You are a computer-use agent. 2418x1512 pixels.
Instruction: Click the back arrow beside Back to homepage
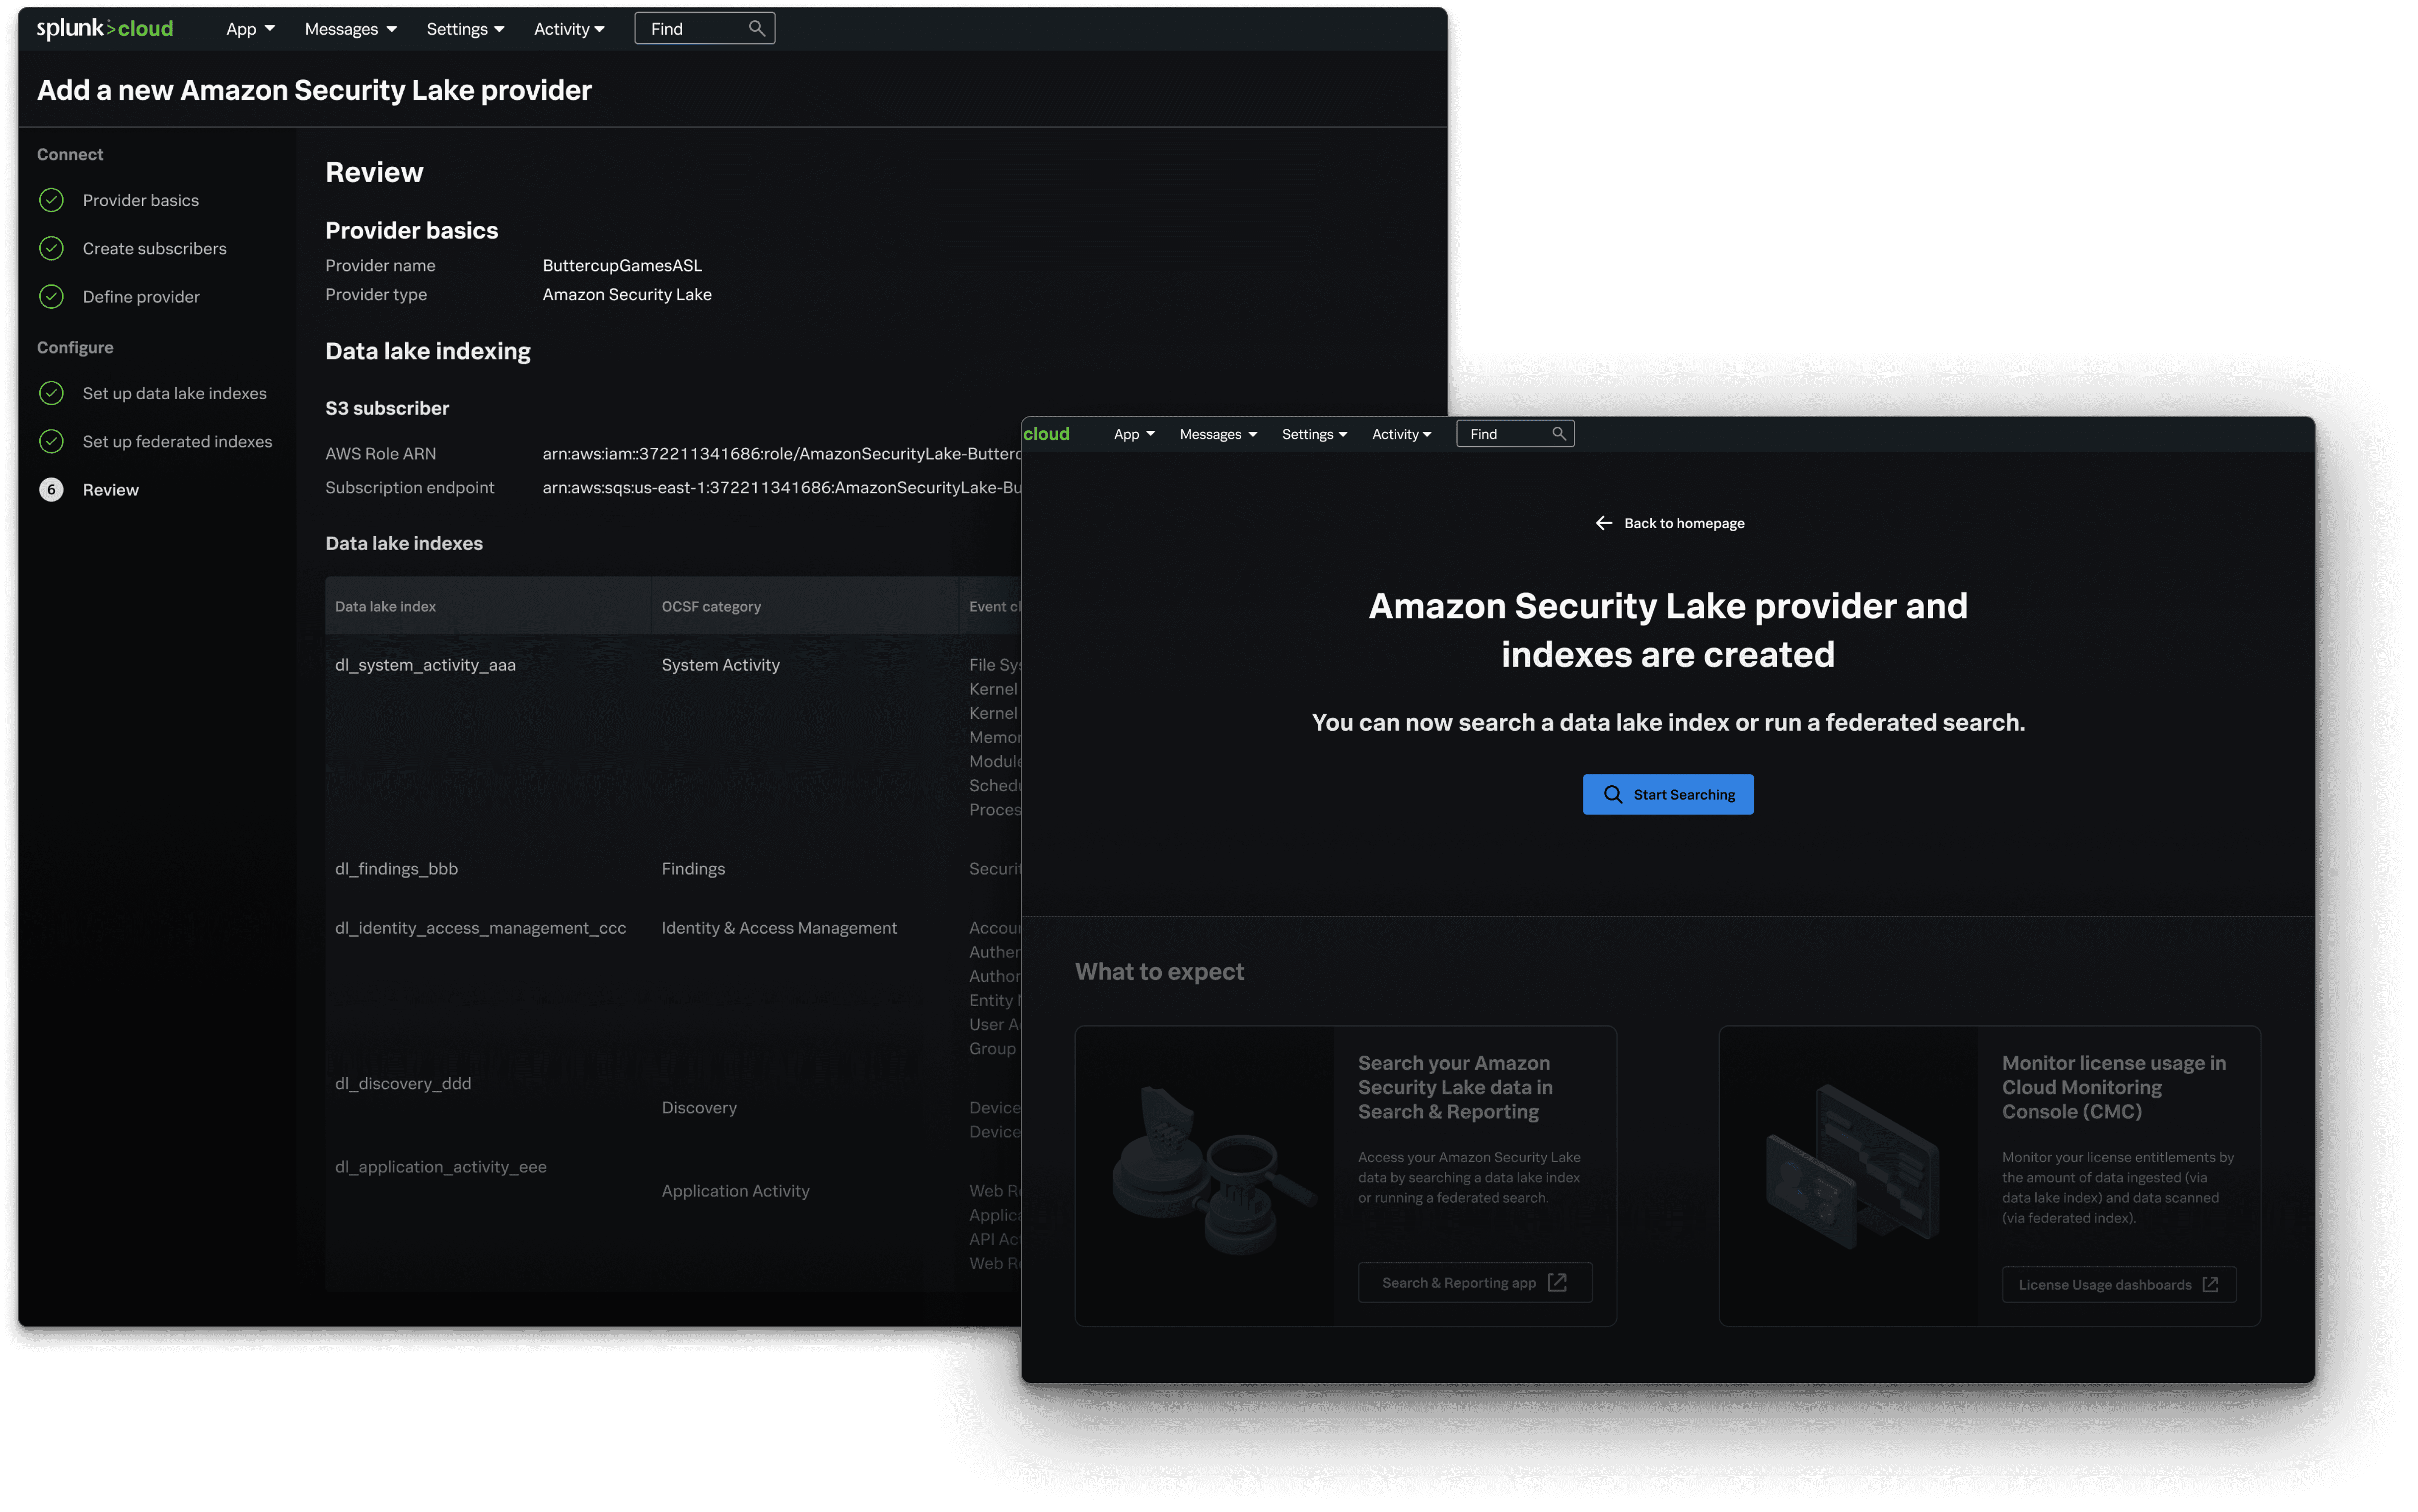[x=1604, y=523]
